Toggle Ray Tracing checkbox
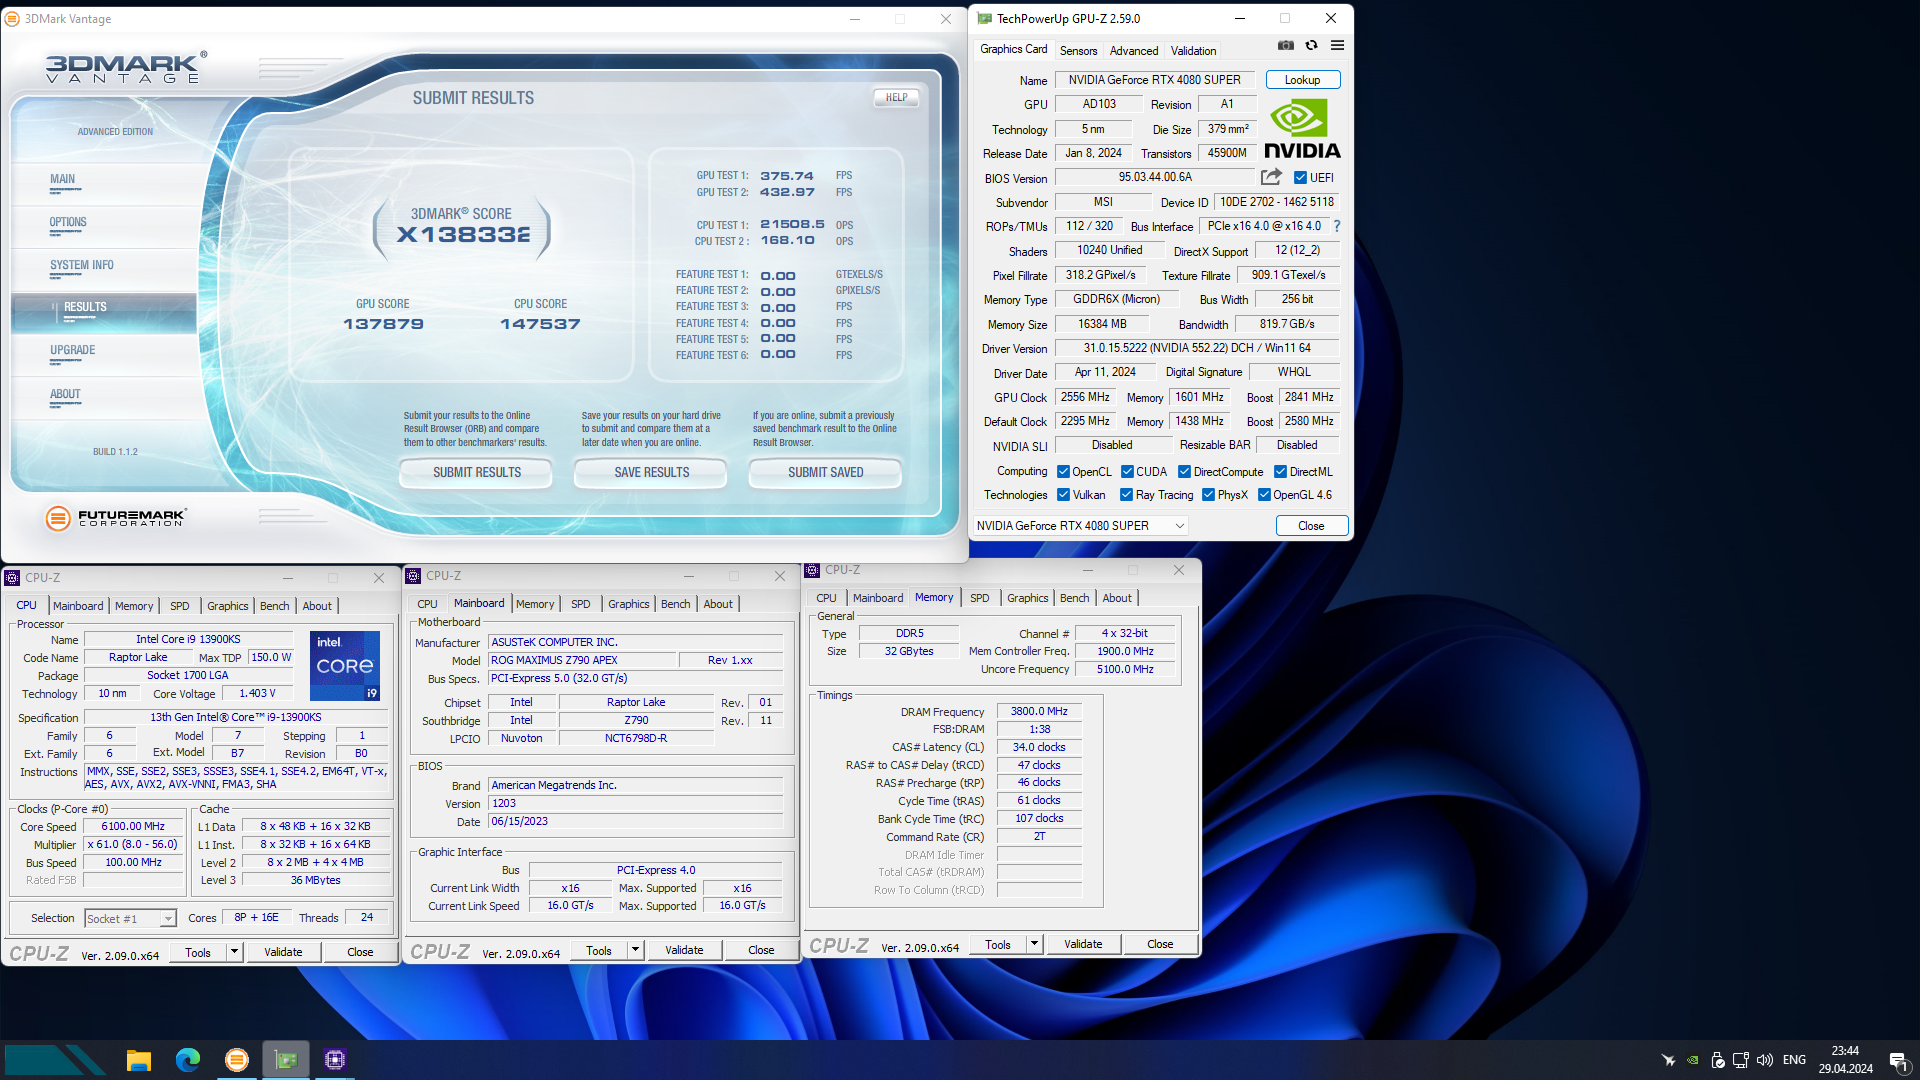 (x=1127, y=495)
